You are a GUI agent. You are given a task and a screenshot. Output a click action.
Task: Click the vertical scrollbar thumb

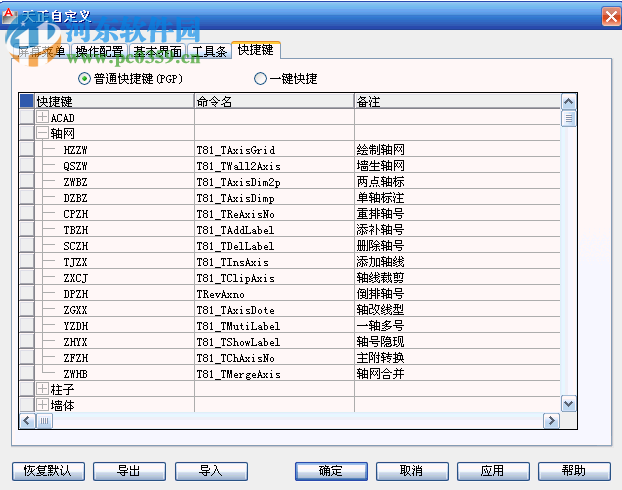[x=568, y=118]
